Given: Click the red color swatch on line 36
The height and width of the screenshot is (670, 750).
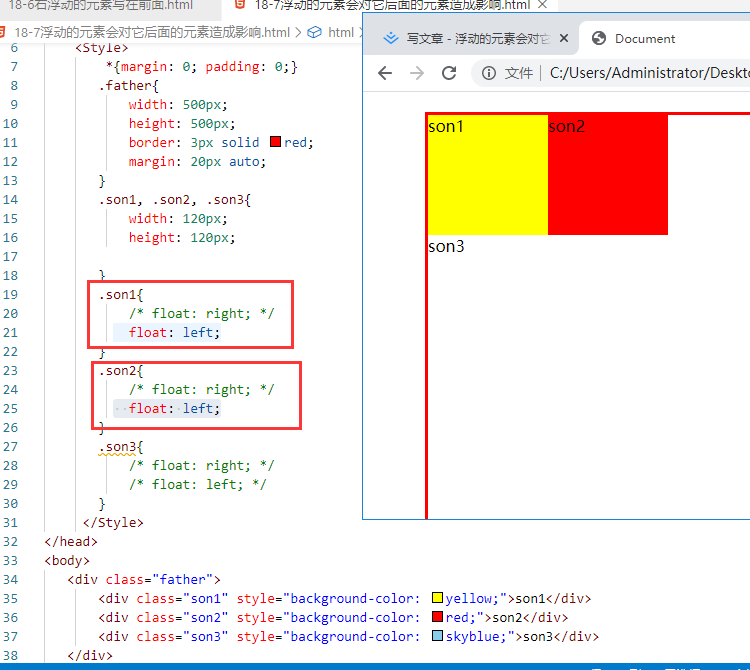Looking at the screenshot, I should click(437, 617).
